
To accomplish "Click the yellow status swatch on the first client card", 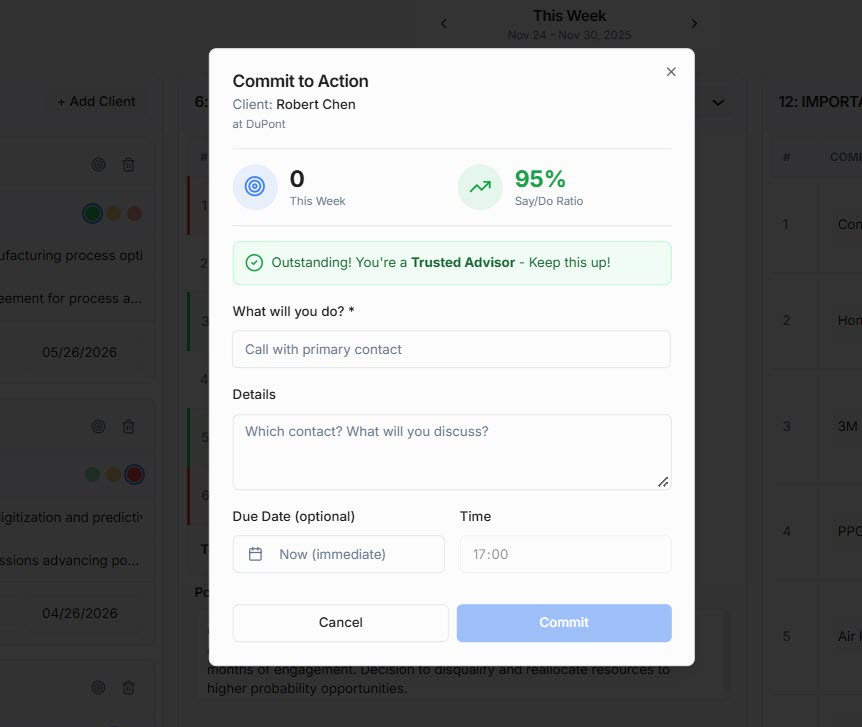I will click(x=113, y=213).
